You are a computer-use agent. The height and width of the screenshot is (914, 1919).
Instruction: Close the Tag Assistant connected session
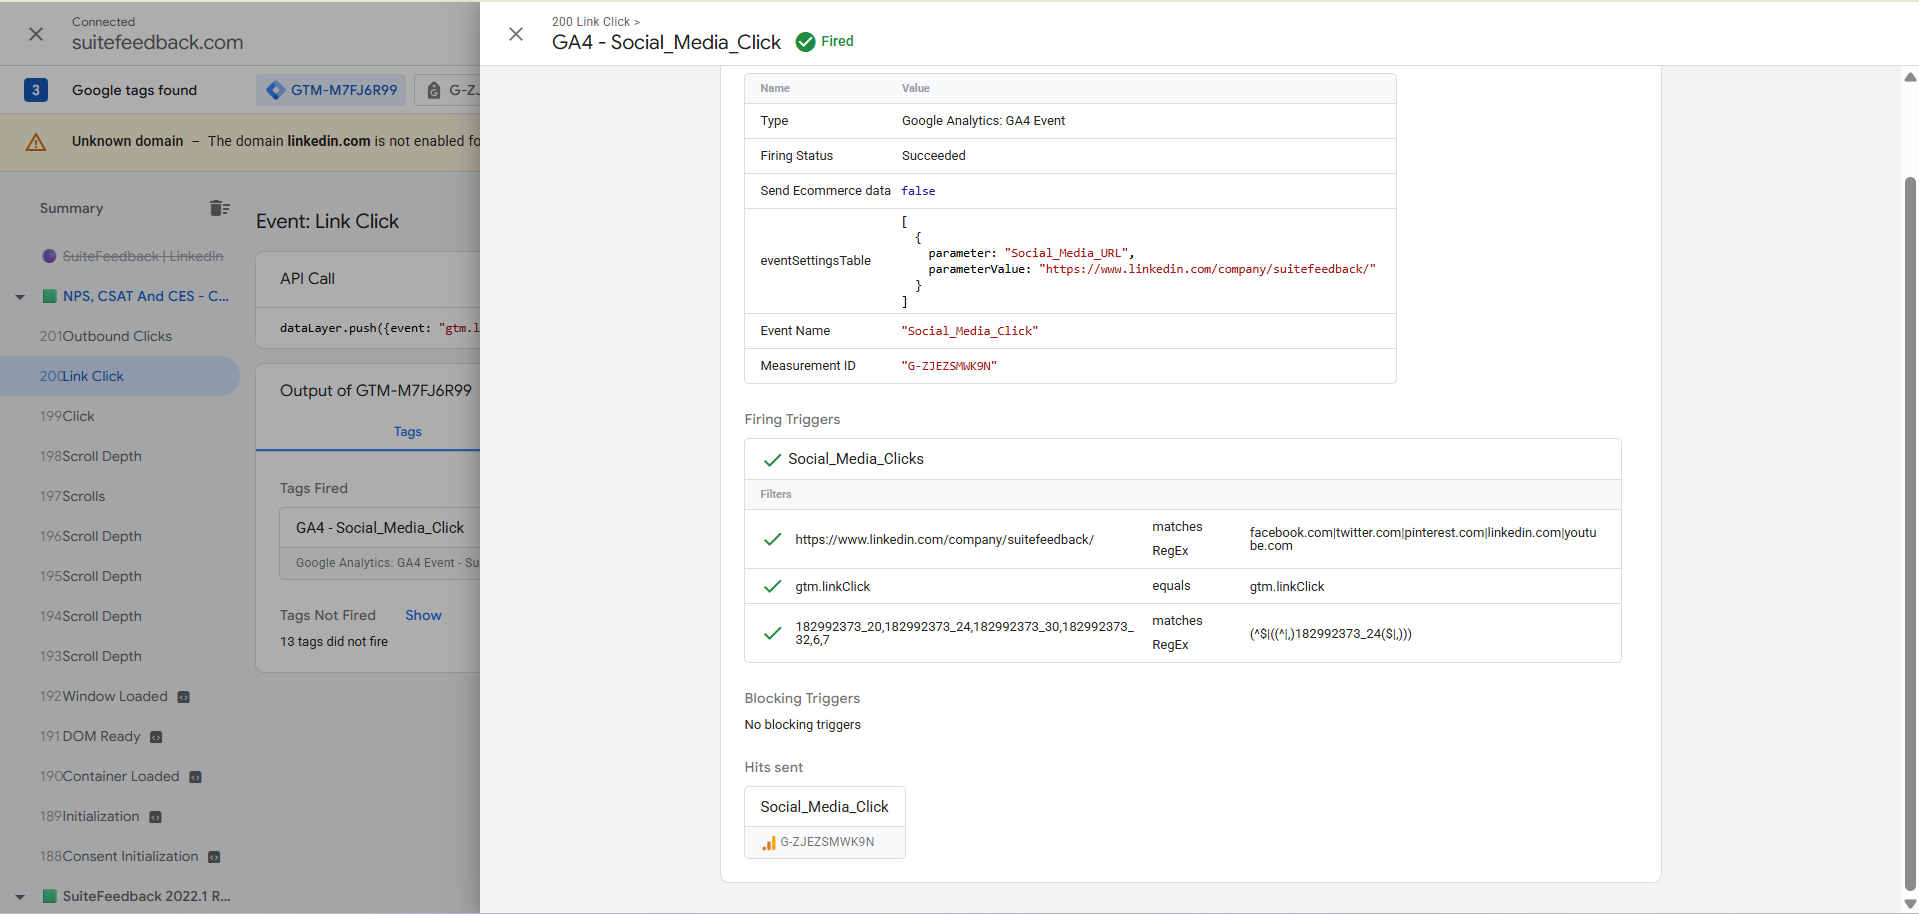click(36, 34)
